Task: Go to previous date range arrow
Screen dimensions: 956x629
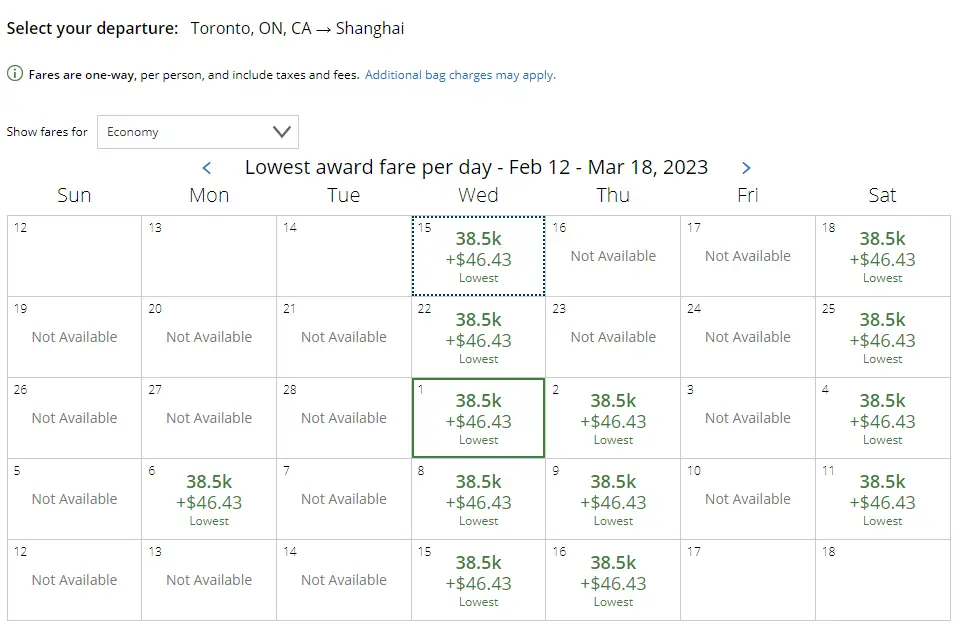Action: [x=207, y=168]
